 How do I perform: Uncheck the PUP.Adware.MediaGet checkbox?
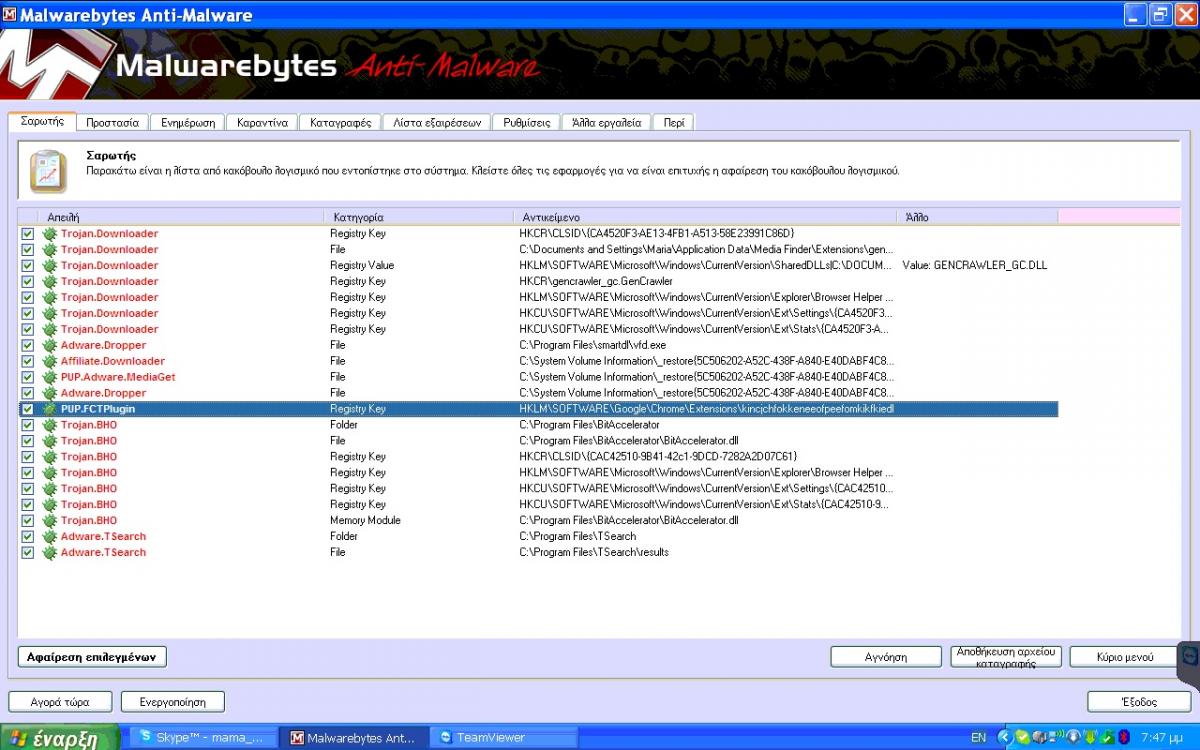point(28,377)
